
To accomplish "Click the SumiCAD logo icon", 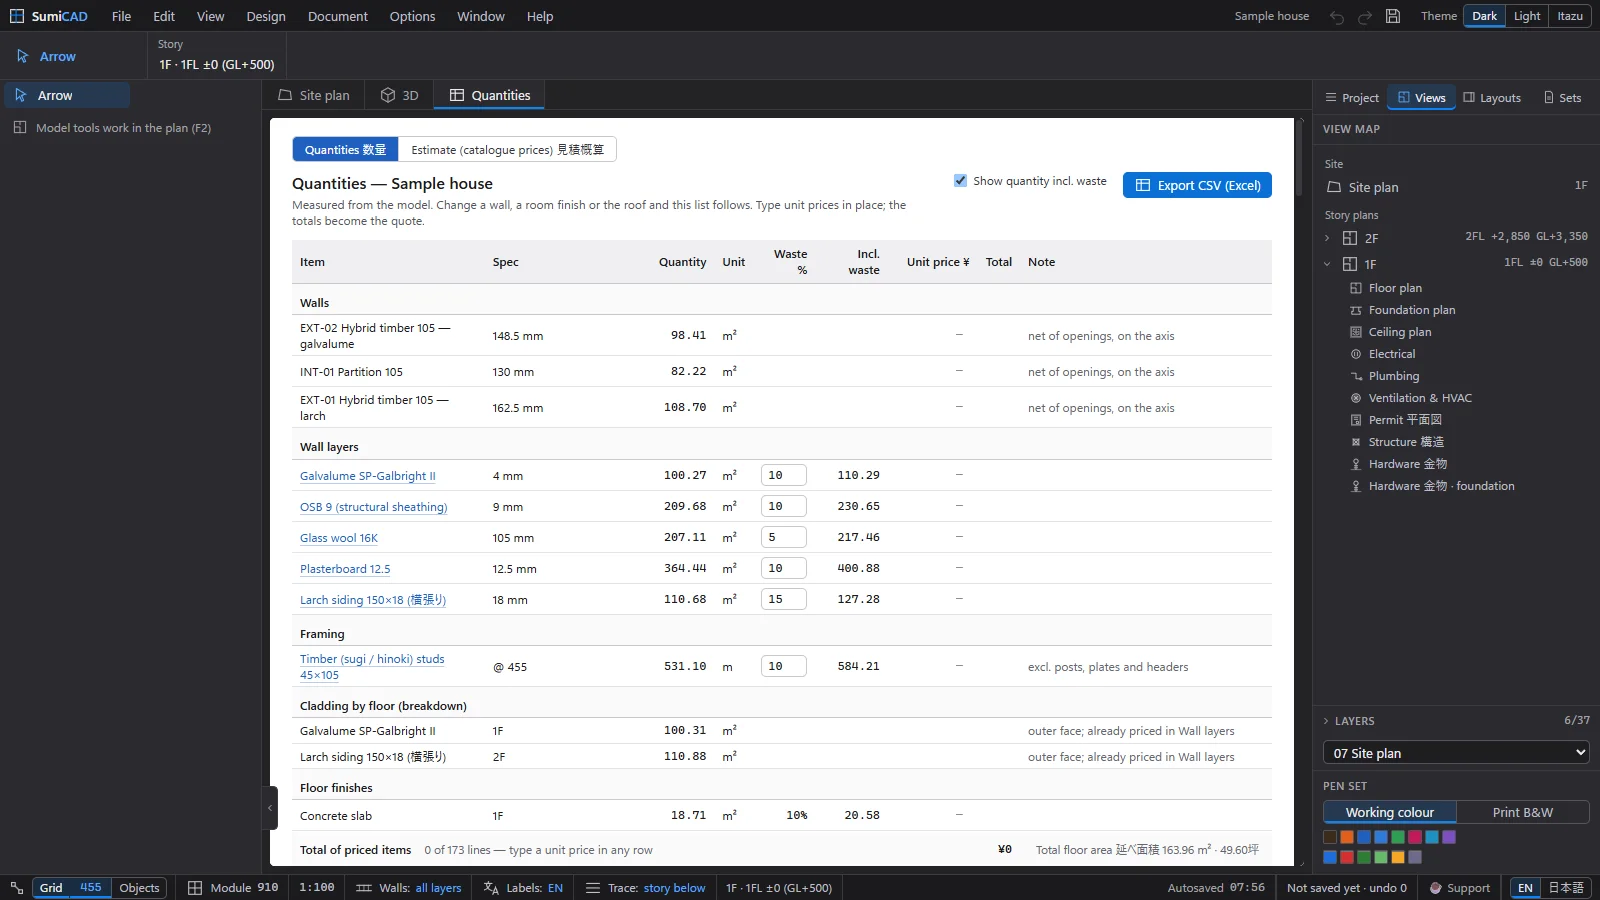I will point(17,16).
